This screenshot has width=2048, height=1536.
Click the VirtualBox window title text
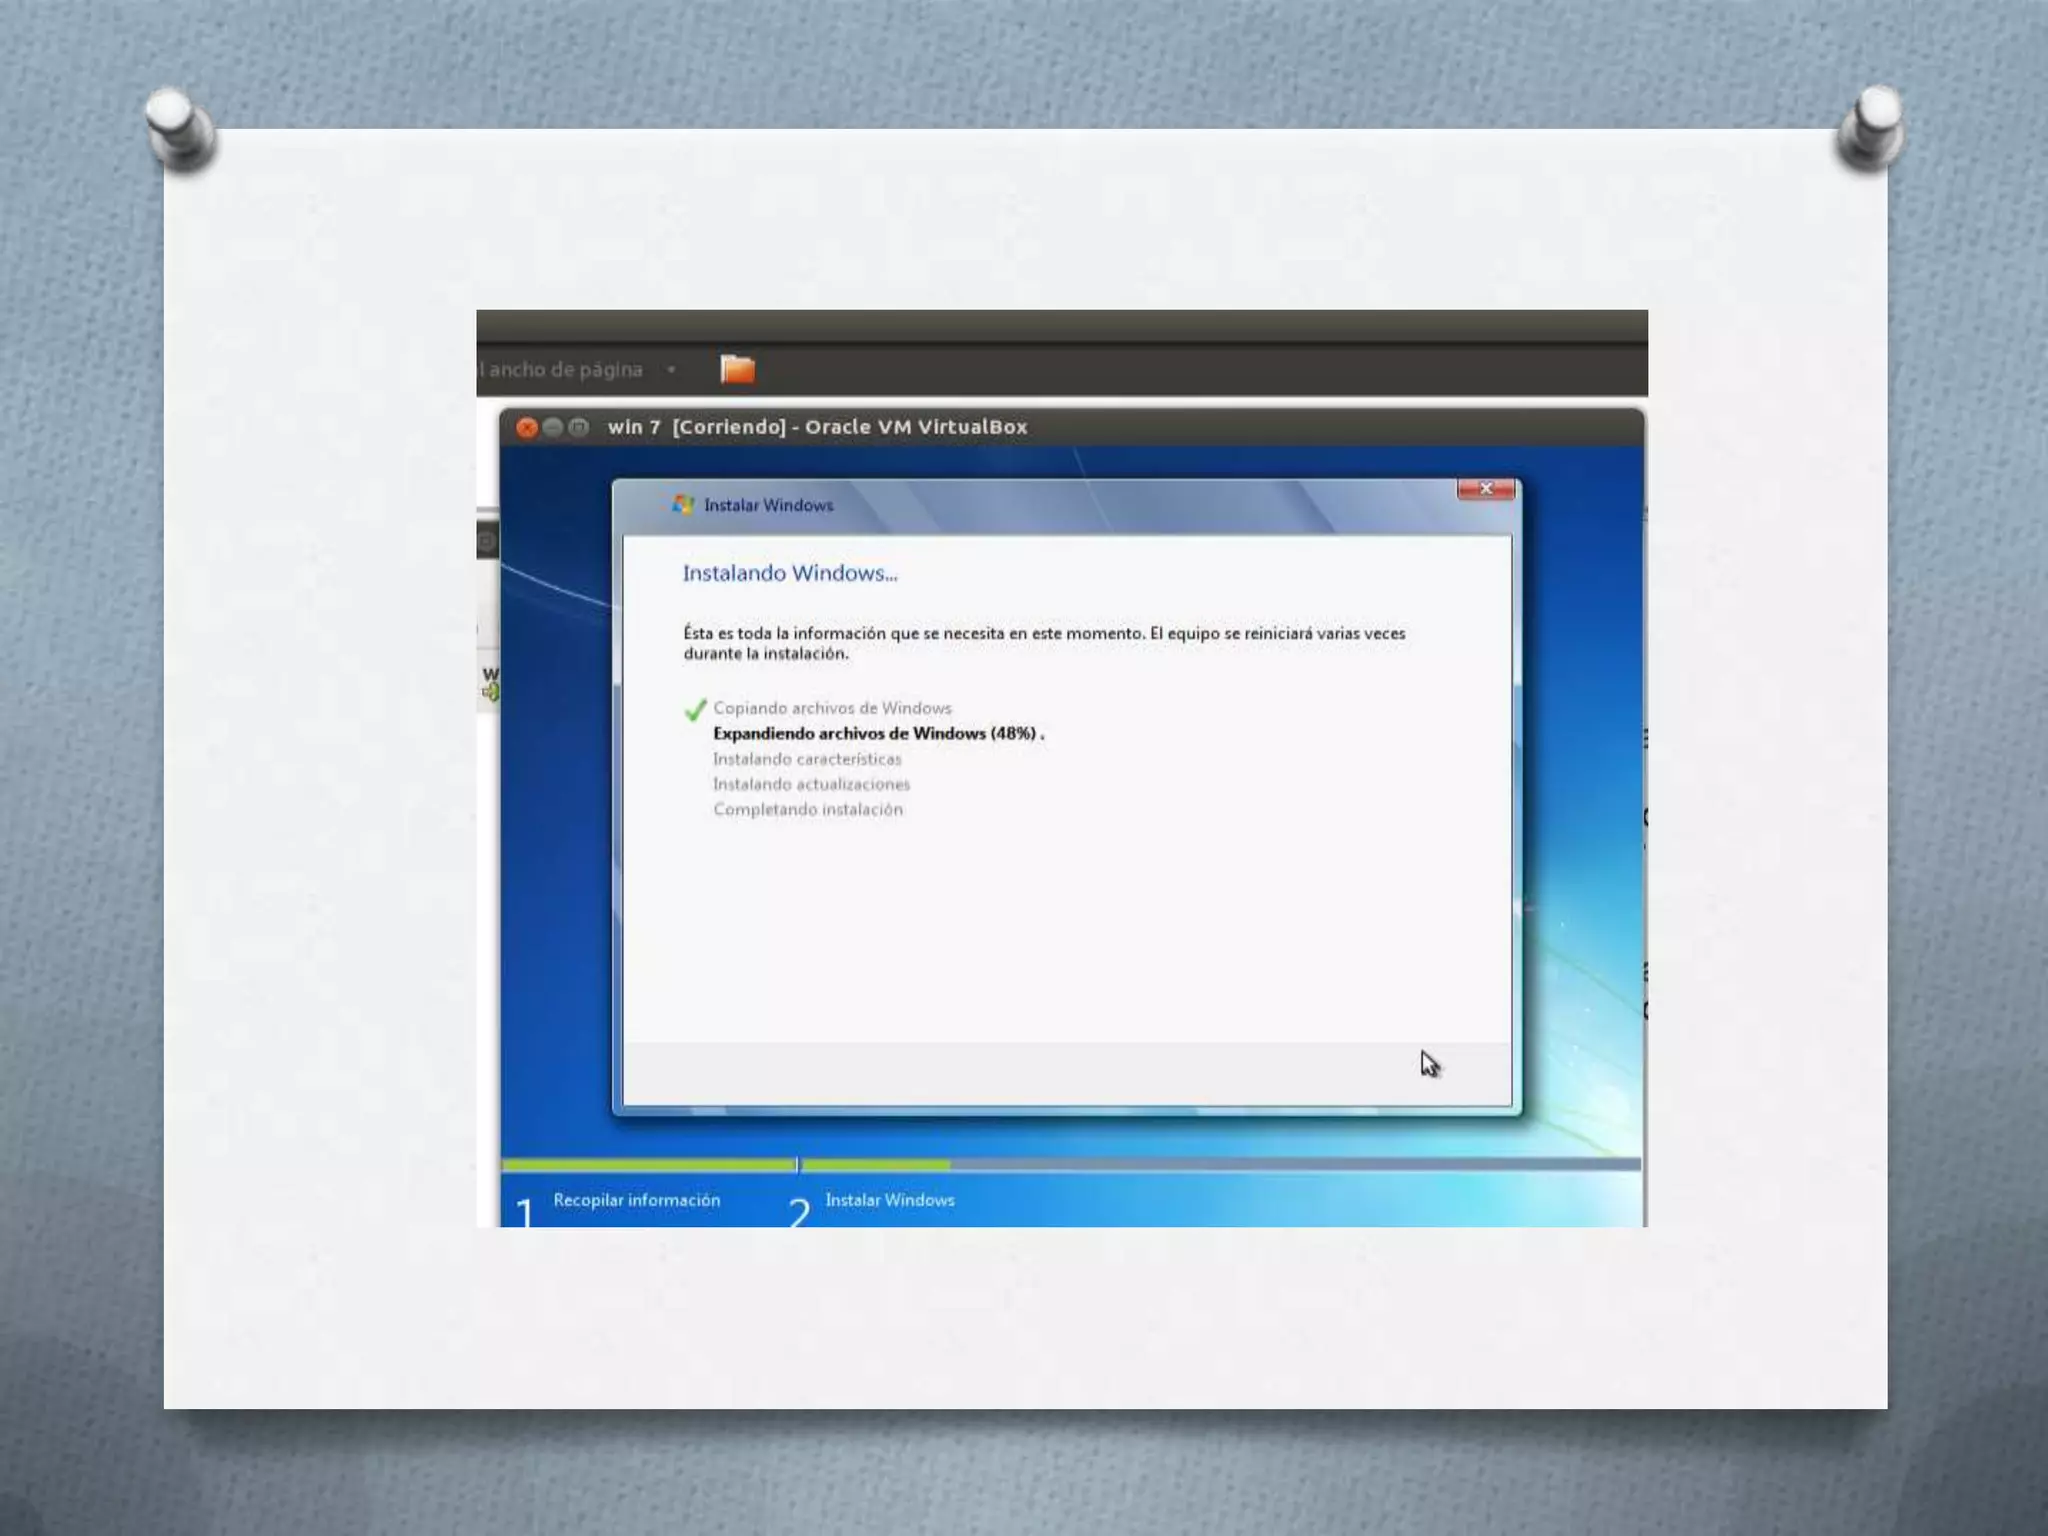click(817, 427)
